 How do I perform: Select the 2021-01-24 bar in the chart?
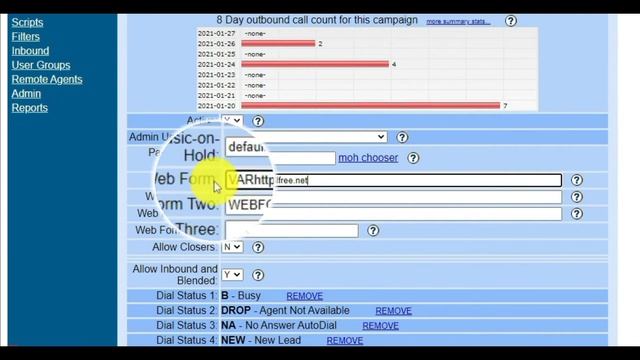click(x=315, y=64)
